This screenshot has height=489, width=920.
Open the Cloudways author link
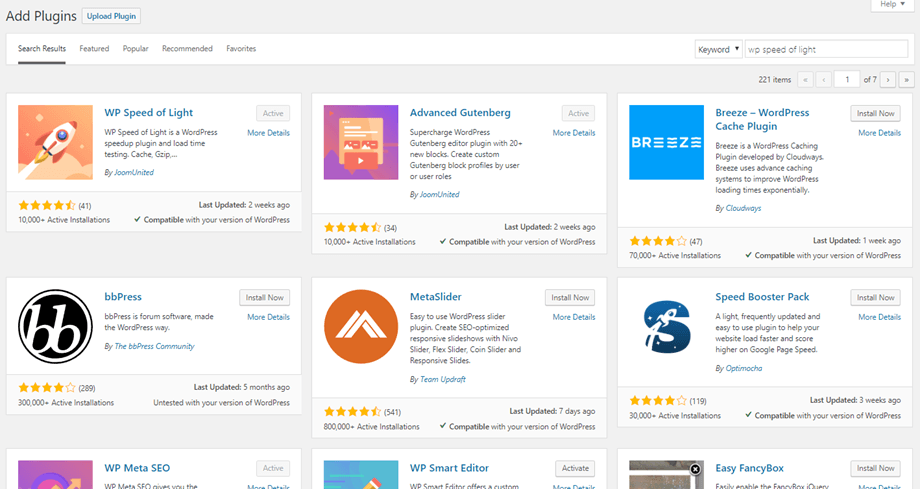(x=743, y=208)
